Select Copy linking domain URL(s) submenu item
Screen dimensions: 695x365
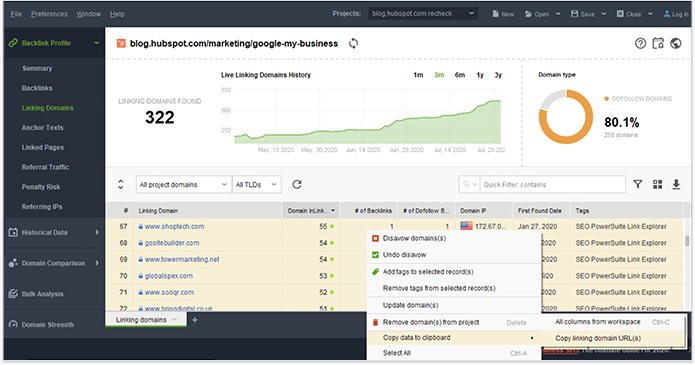pos(612,338)
